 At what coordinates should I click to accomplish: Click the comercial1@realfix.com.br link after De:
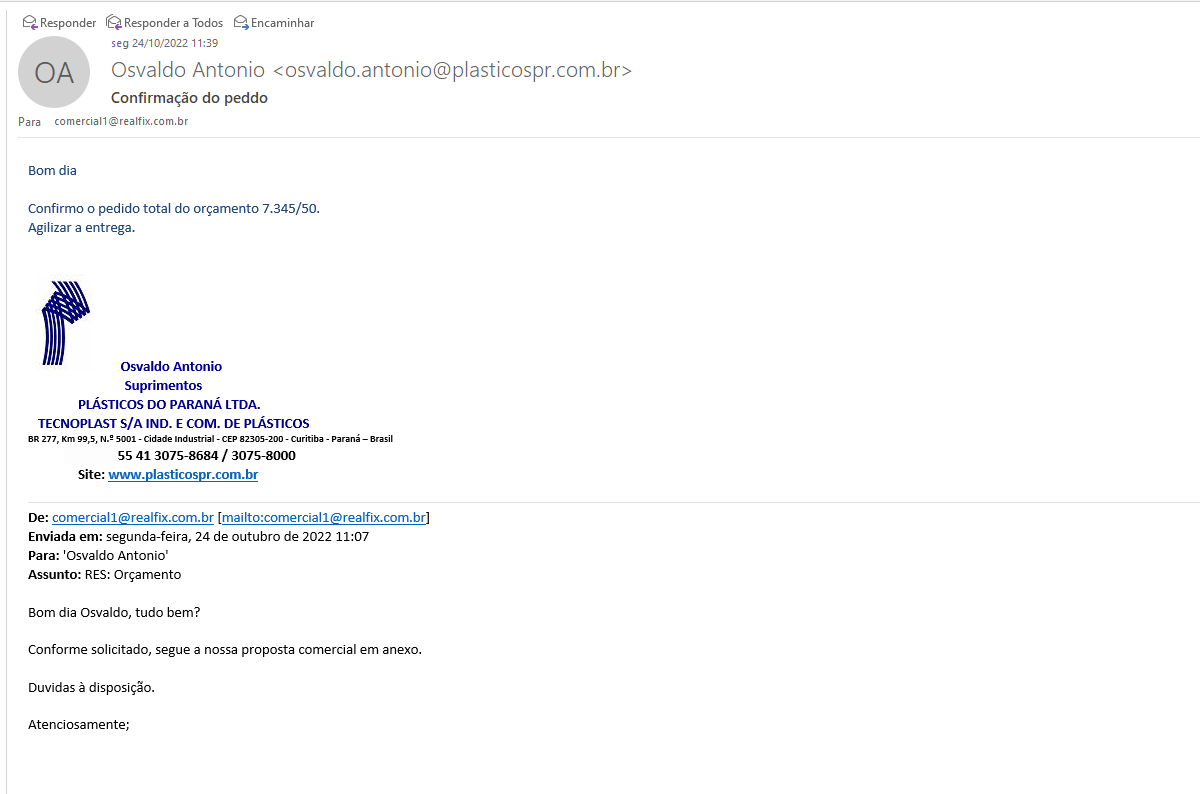point(133,518)
